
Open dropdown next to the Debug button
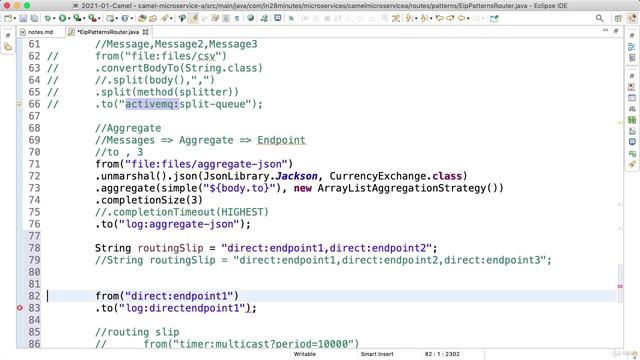(x=53, y=19)
